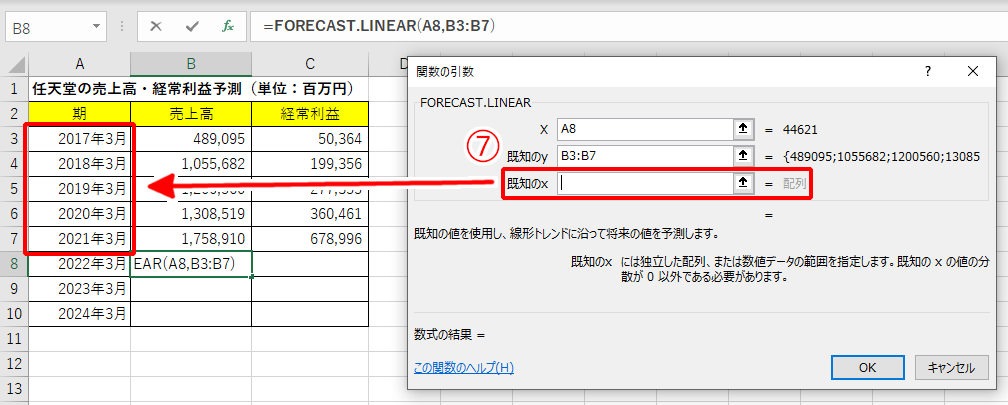Click header cell 期
This screenshot has width=1008, height=405.
pyautogui.click(x=80, y=113)
